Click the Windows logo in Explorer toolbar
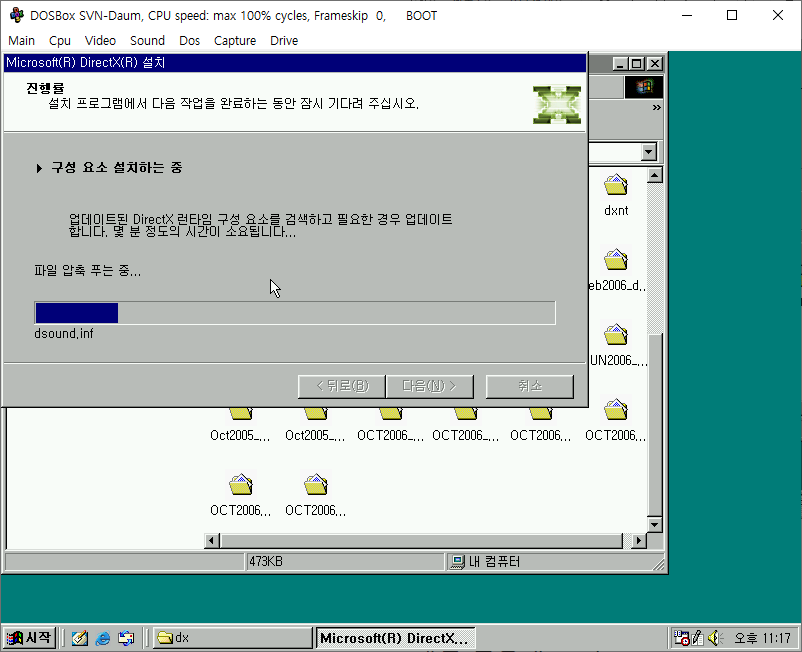The width and height of the screenshot is (802, 652). [x=643, y=87]
